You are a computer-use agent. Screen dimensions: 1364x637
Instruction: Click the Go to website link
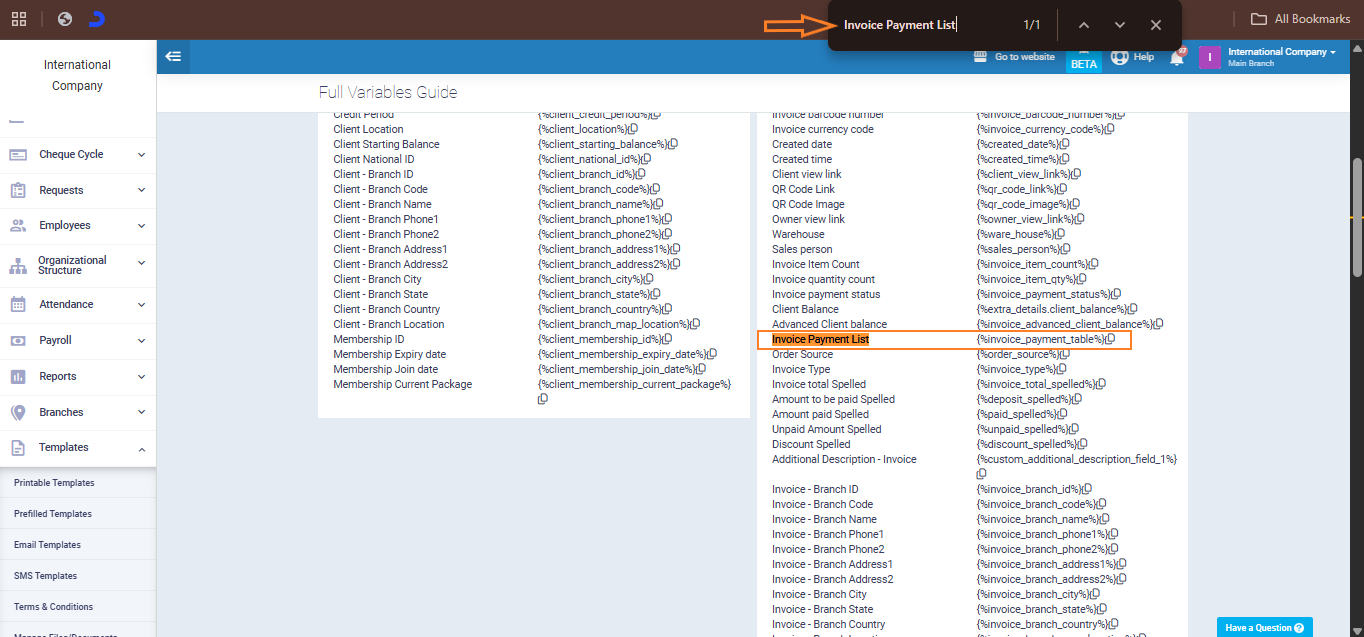click(1014, 57)
